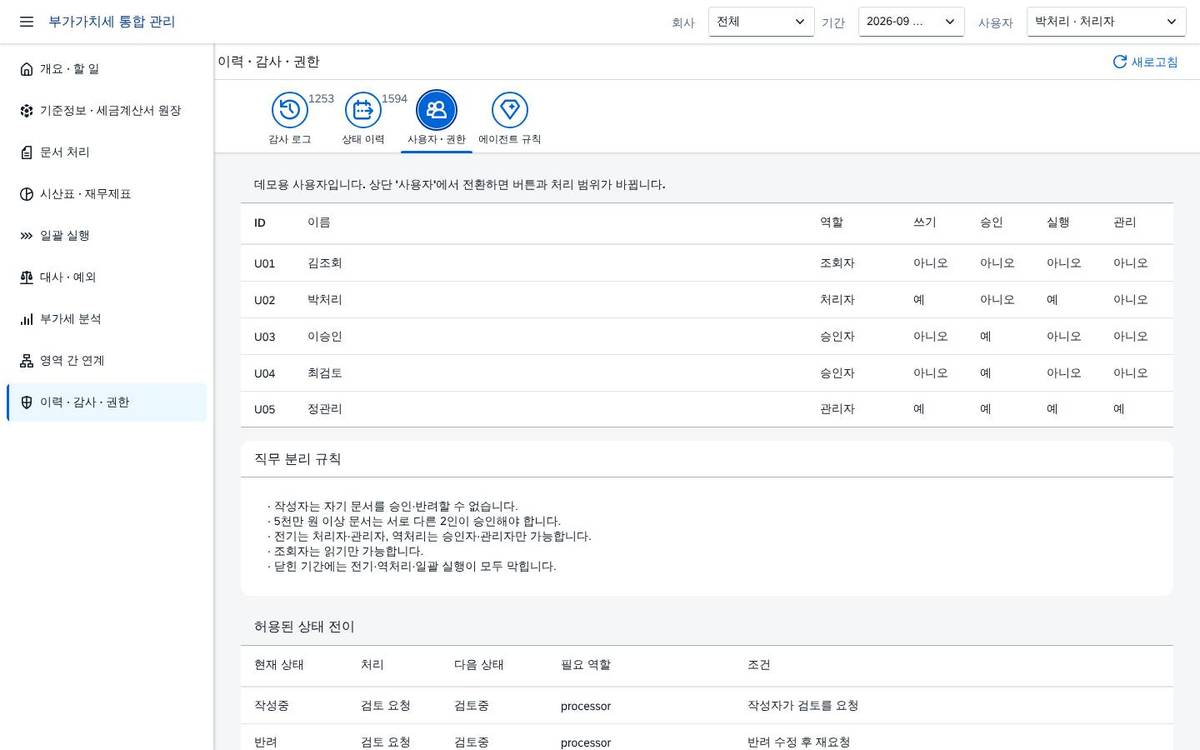Viewport: 1200px width, 750px height.
Task: Click the 처리자 role cell in U02 row
Action: click(838, 300)
